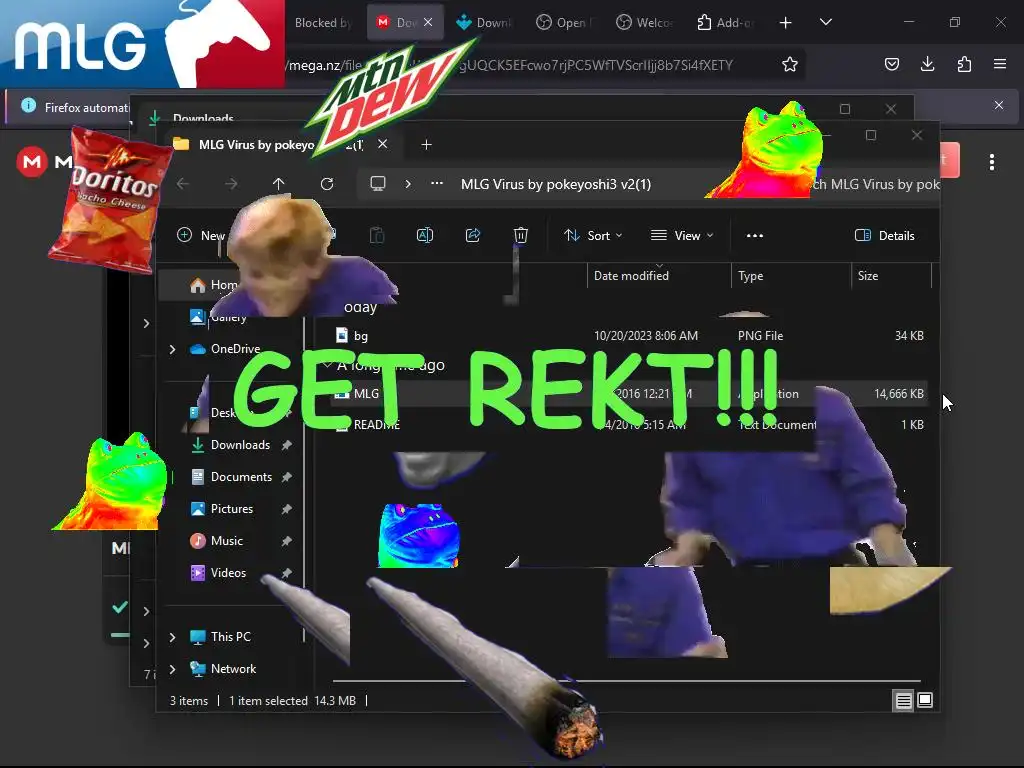Bookmark this page with the star icon
This screenshot has width=1024, height=768.
point(790,64)
